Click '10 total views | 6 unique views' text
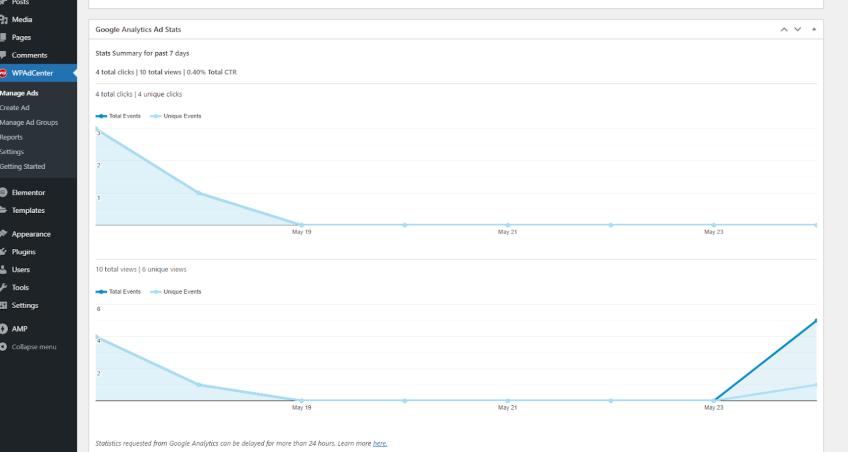Screen dimensions: 848x452 [141, 269]
